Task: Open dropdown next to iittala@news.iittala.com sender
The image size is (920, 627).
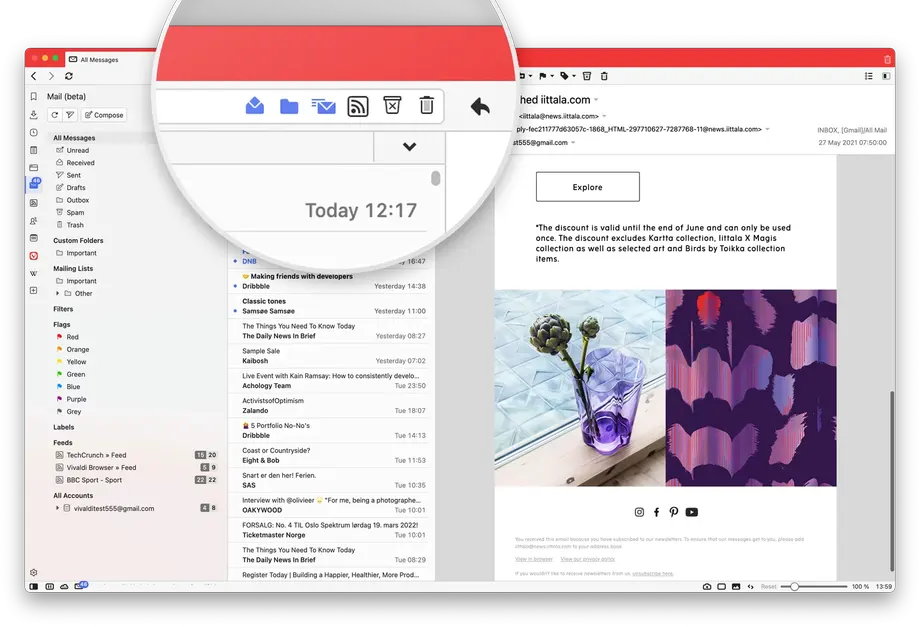Action: point(604,116)
